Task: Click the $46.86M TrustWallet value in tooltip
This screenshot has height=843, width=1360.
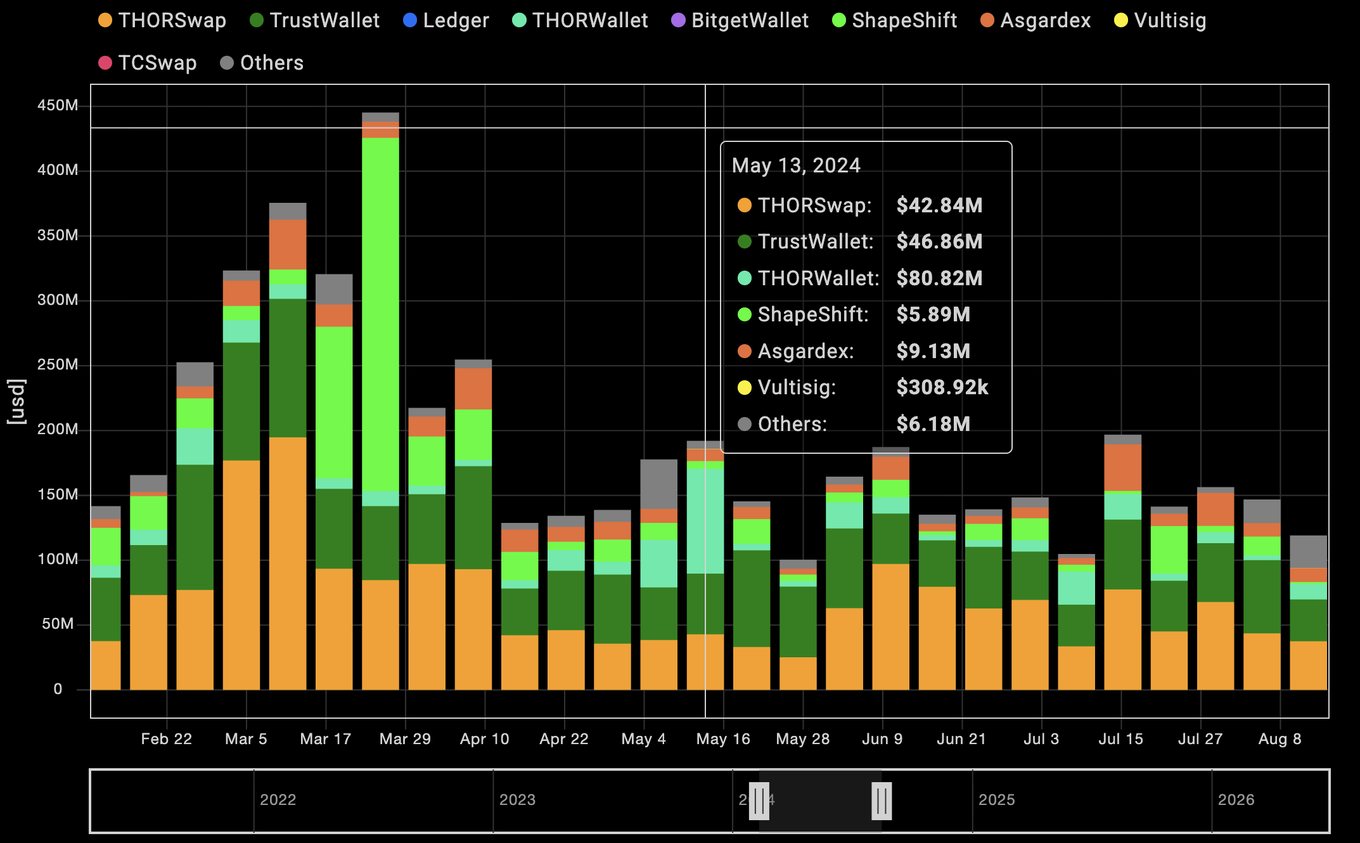Action: point(939,242)
